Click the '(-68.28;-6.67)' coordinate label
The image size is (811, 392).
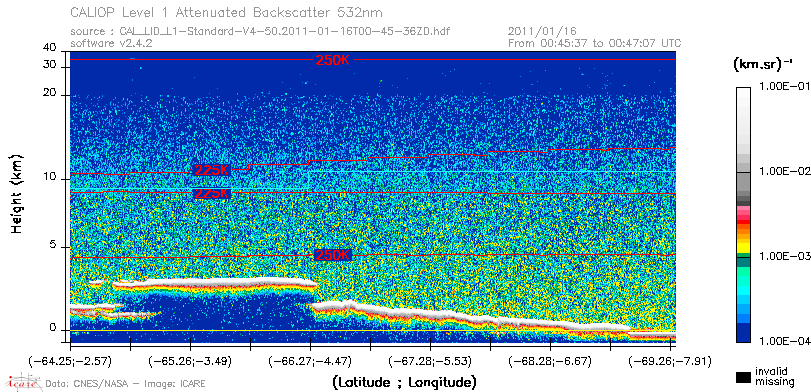pos(550,360)
